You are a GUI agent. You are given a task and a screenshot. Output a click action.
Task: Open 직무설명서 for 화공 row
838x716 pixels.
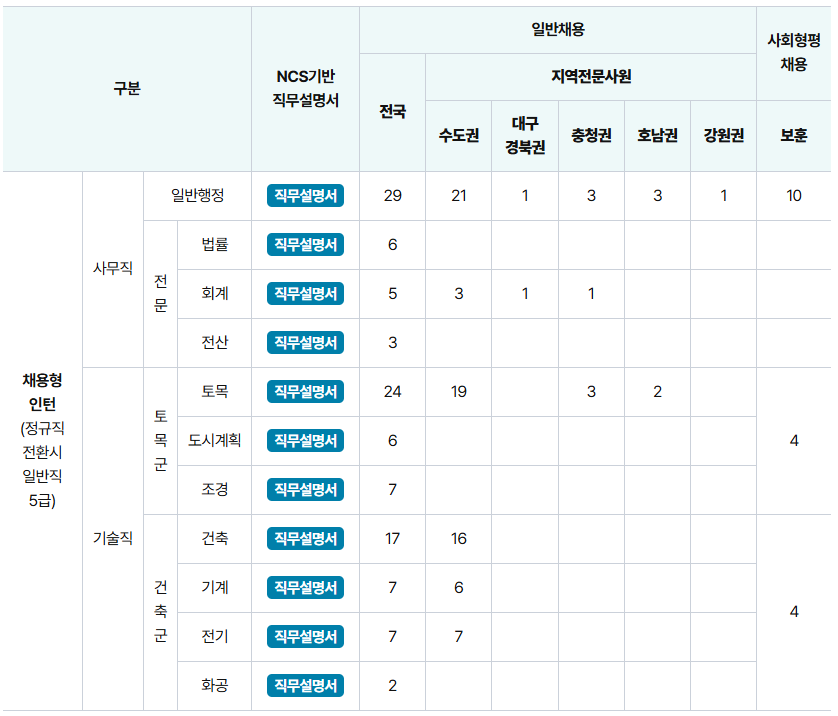coord(305,686)
